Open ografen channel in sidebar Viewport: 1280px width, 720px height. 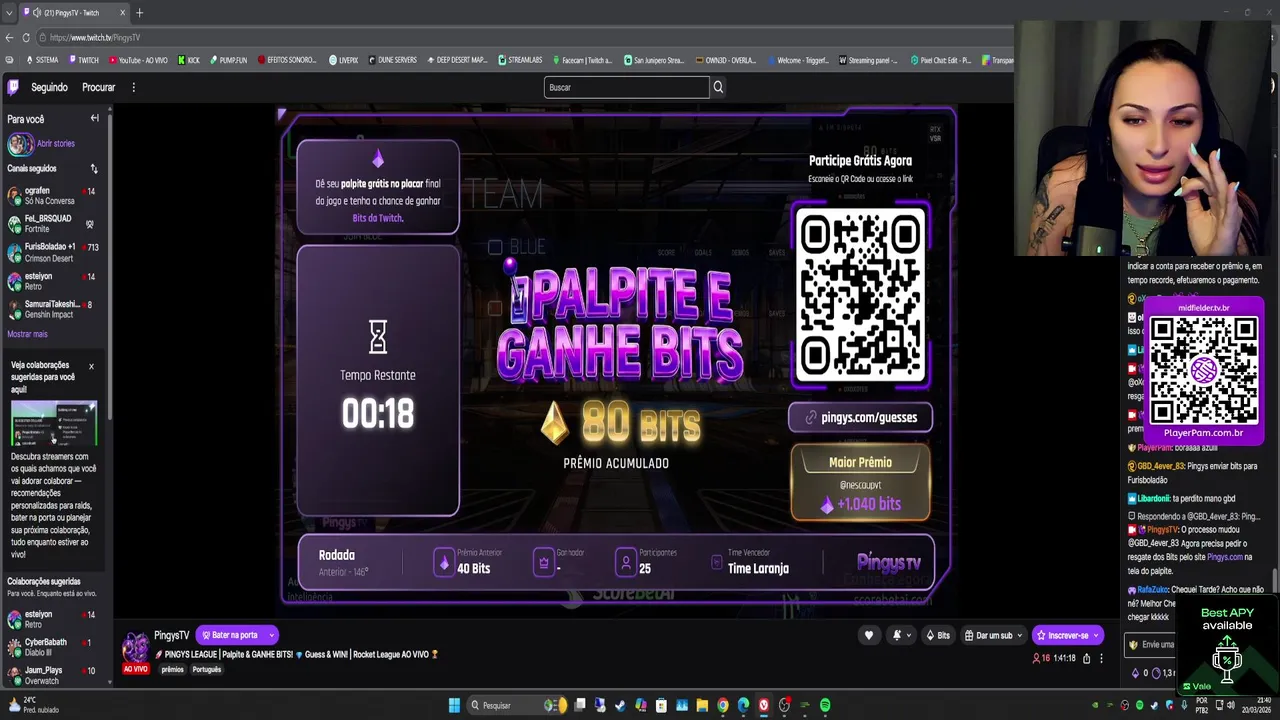(x=53, y=195)
